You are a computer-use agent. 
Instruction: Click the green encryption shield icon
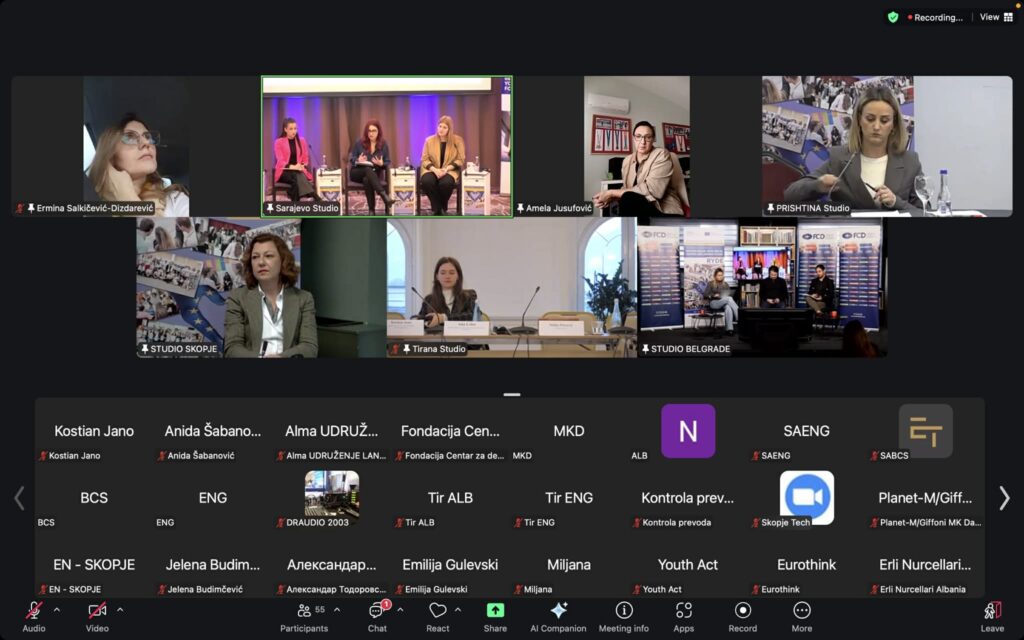click(x=893, y=17)
